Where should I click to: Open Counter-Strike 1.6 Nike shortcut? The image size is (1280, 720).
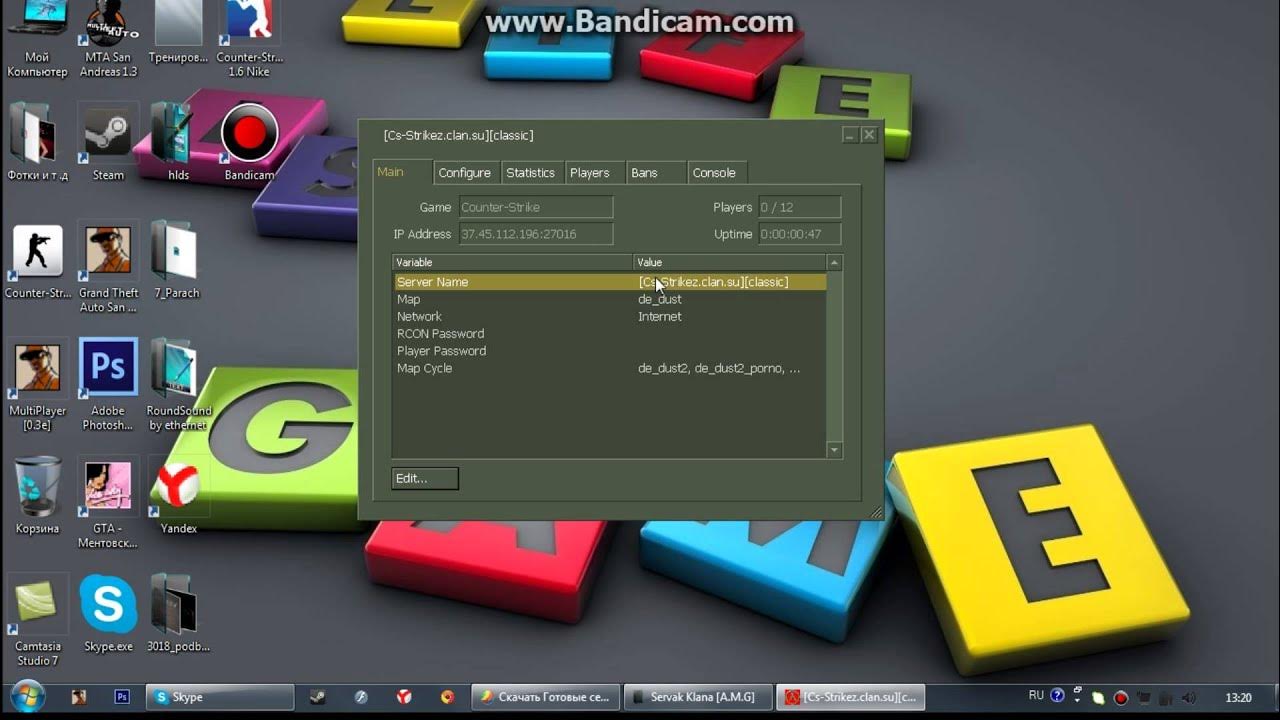point(250,38)
